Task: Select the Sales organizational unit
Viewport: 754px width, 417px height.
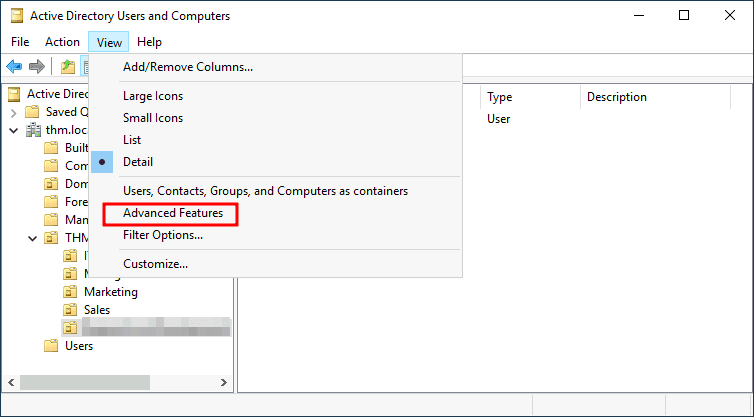Action: click(97, 310)
